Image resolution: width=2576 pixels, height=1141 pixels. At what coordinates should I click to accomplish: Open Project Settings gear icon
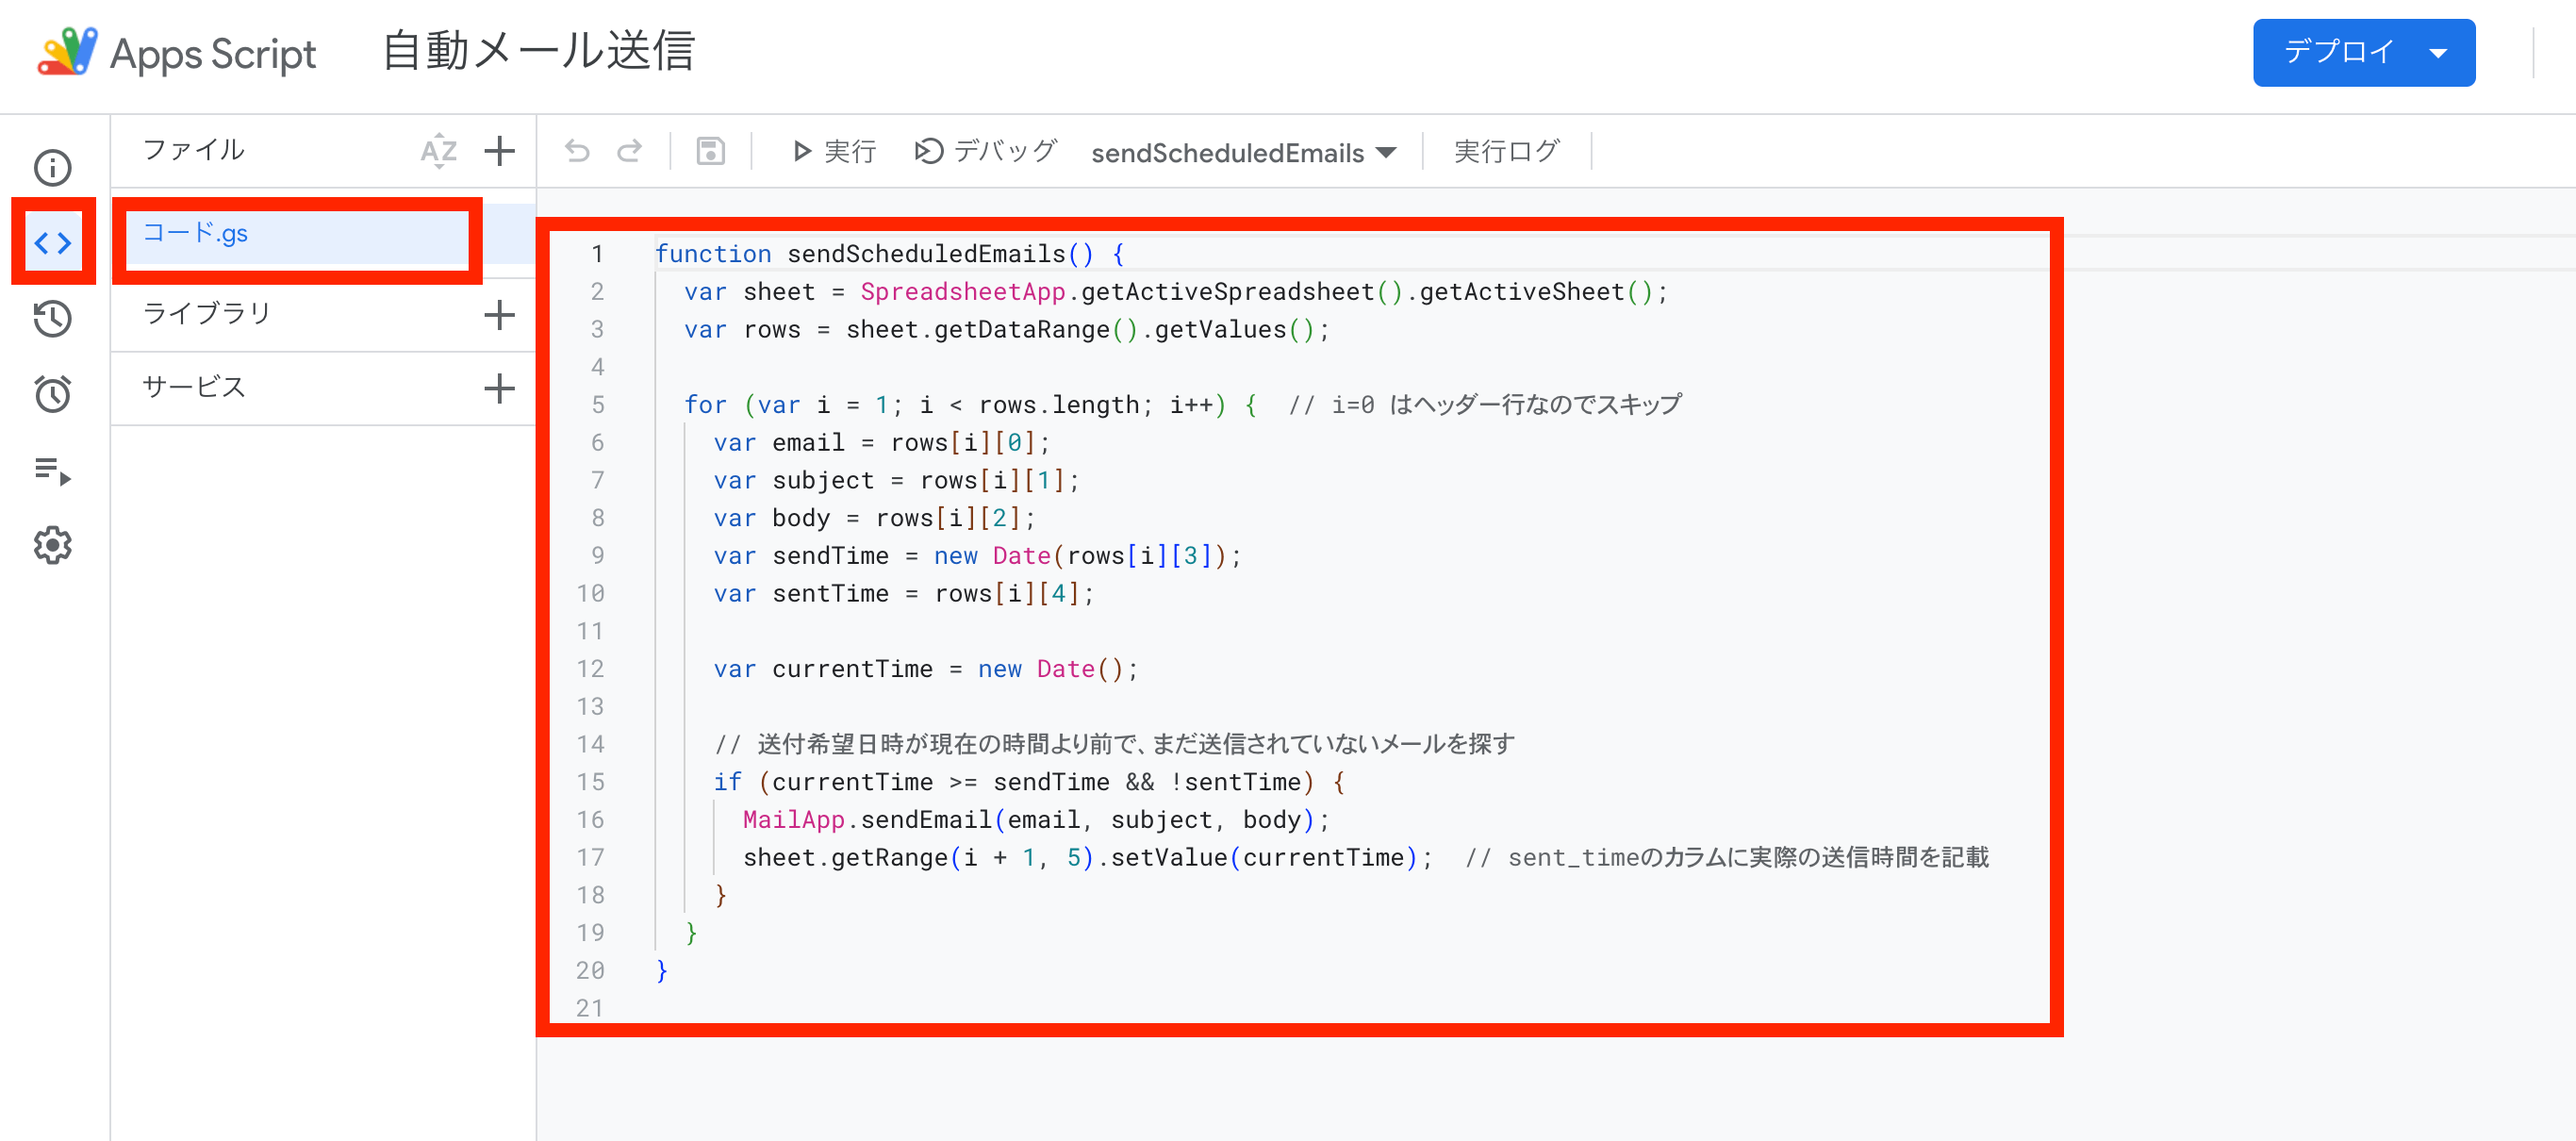52,545
